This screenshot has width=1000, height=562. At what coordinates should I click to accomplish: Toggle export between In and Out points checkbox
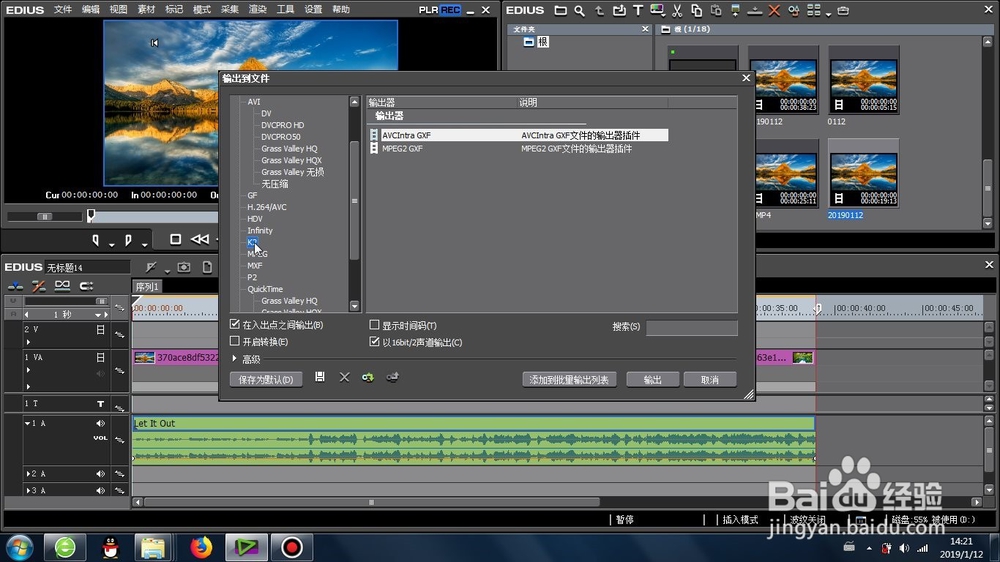tap(235, 324)
